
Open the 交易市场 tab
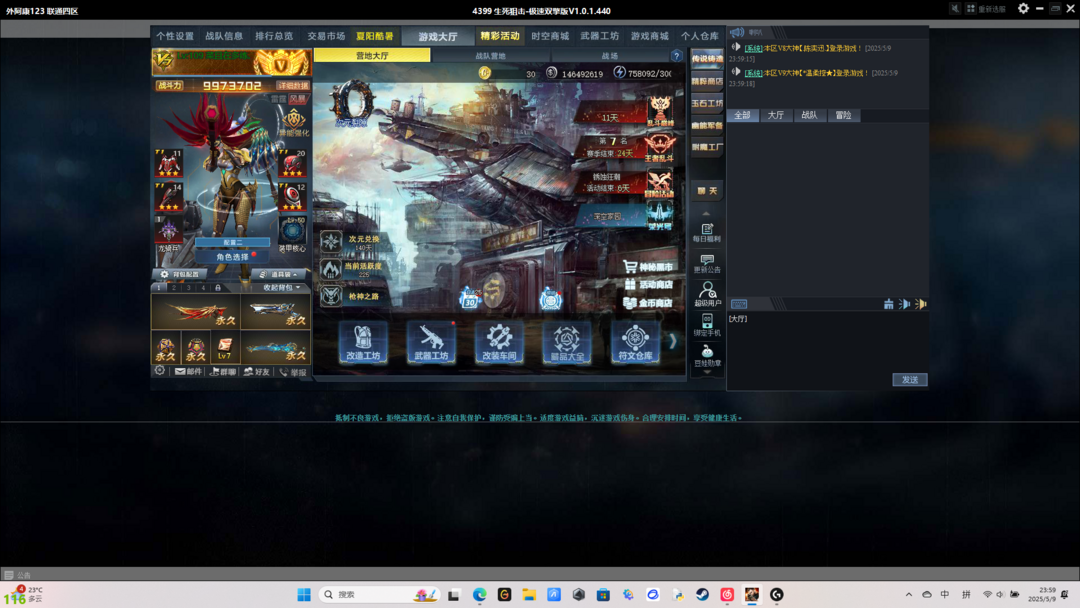point(326,36)
